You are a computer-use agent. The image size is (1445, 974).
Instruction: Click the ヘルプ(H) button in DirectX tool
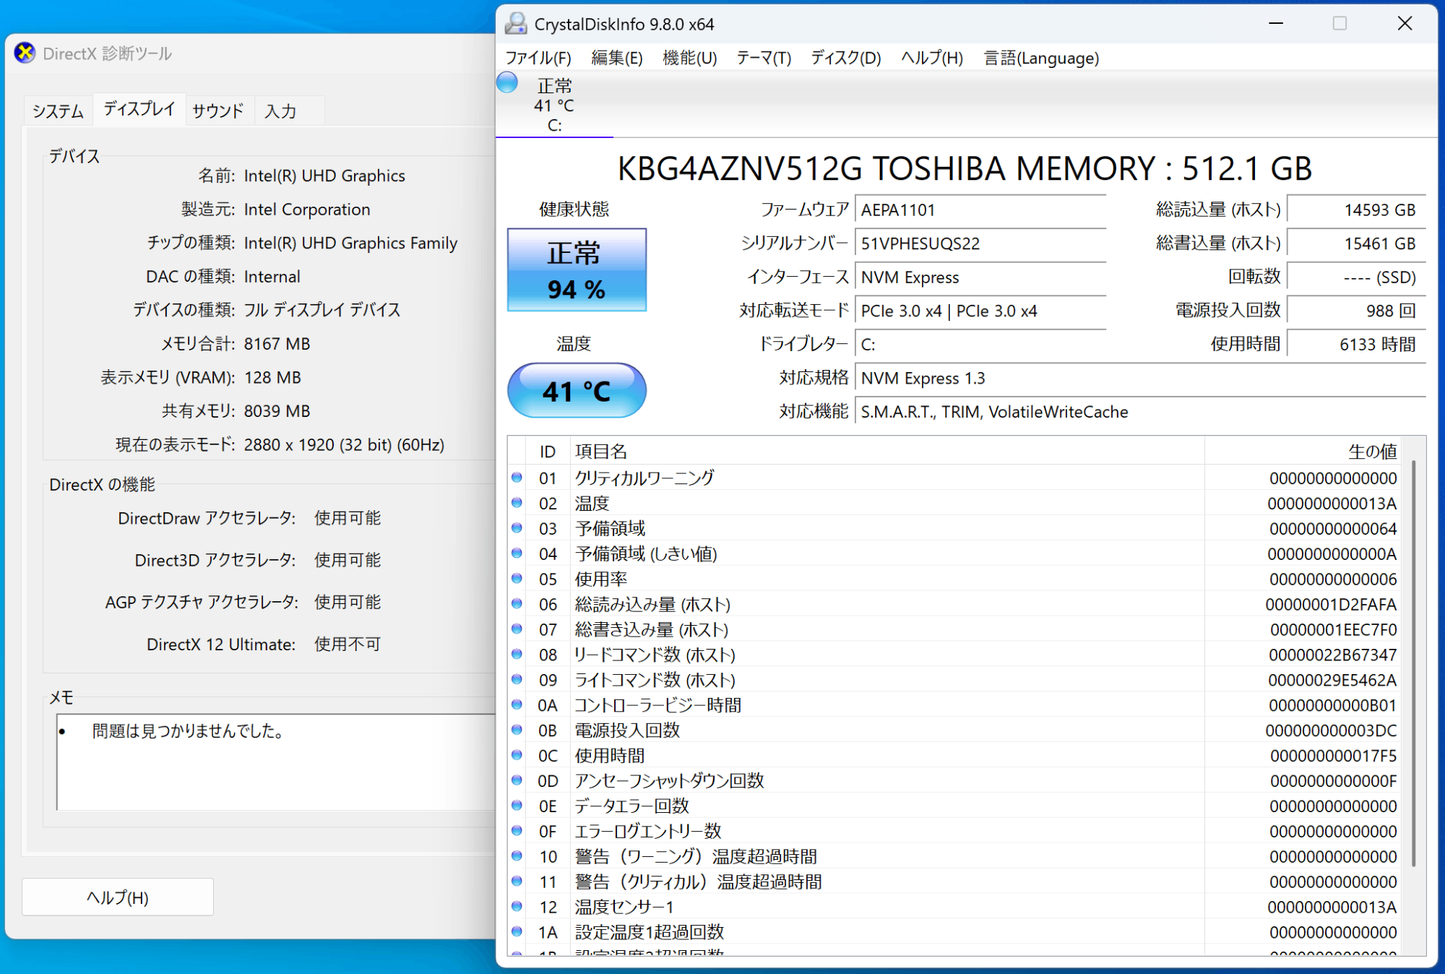pyautogui.click(x=118, y=897)
